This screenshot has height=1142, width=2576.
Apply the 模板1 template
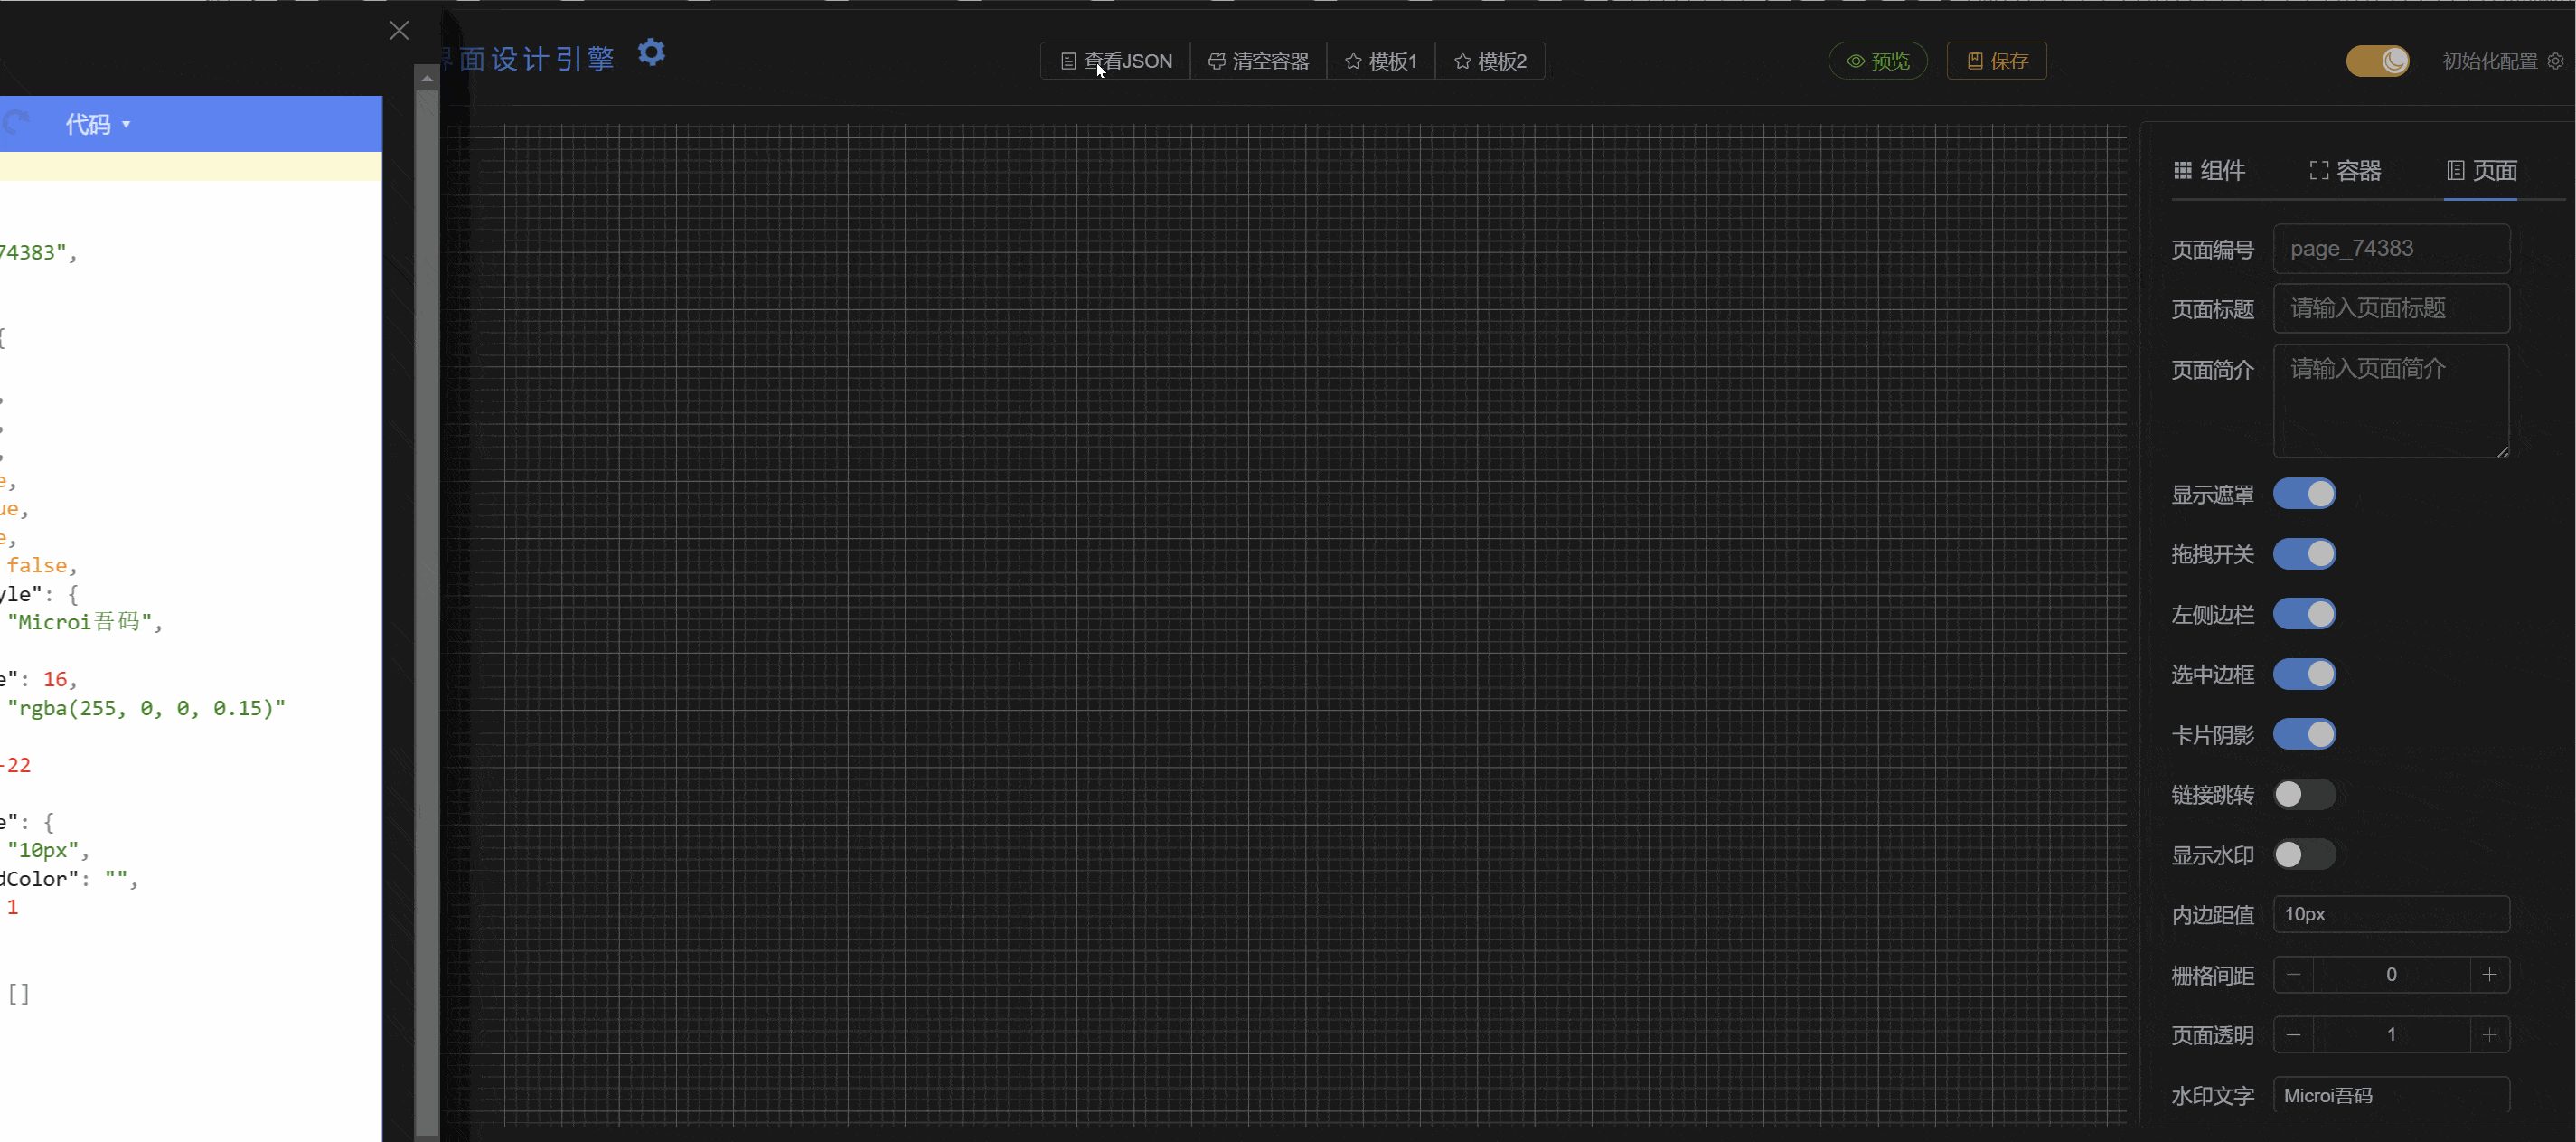pyautogui.click(x=1380, y=61)
